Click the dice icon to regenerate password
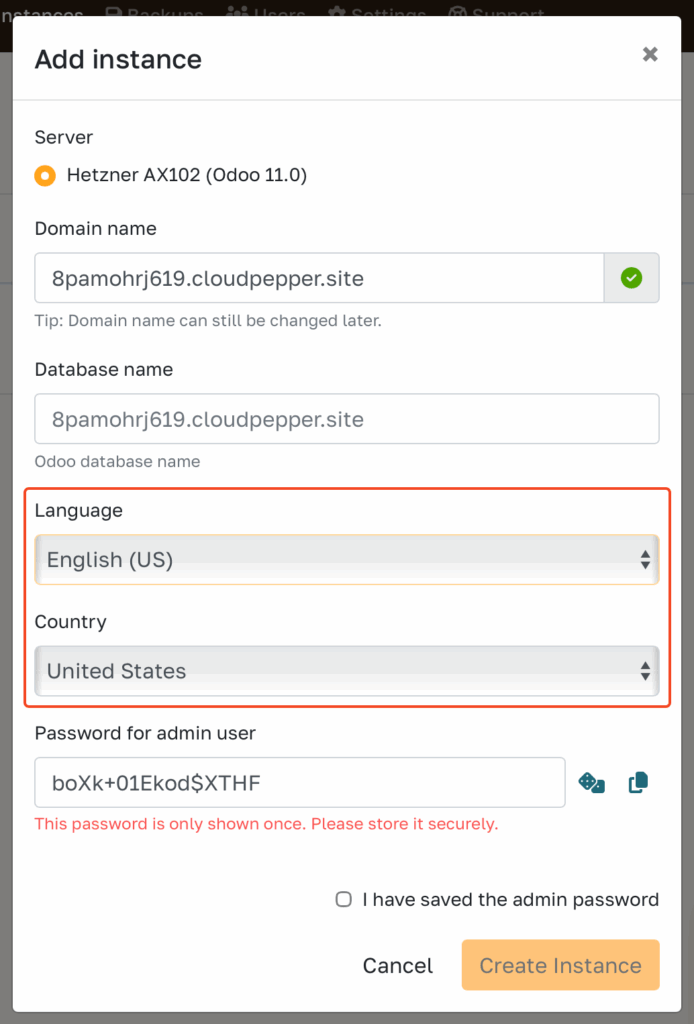Viewport: 694px width, 1024px height. pyautogui.click(x=591, y=785)
